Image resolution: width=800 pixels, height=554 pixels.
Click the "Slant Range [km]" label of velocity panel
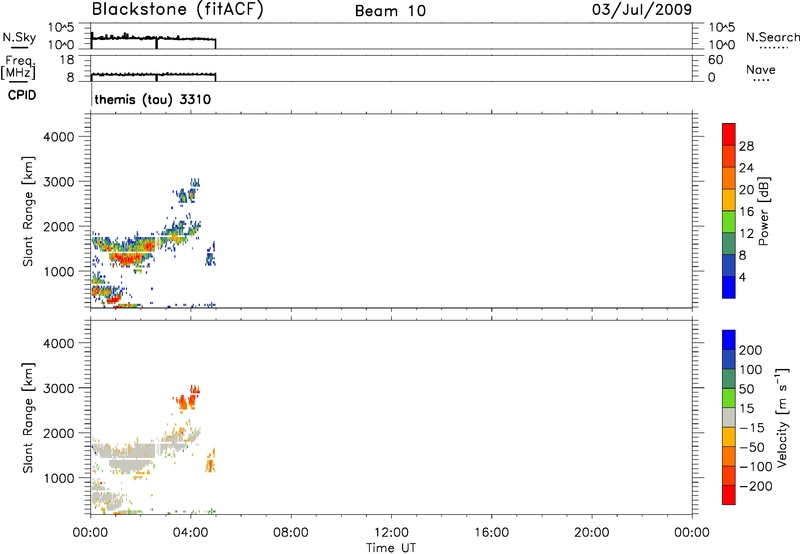(x=28, y=418)
